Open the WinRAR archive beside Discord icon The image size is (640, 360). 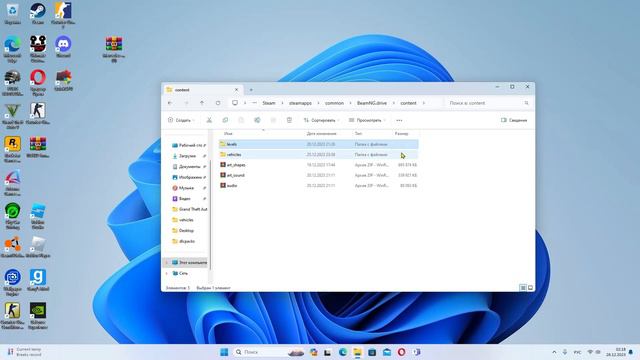click(x=114, y=49)
